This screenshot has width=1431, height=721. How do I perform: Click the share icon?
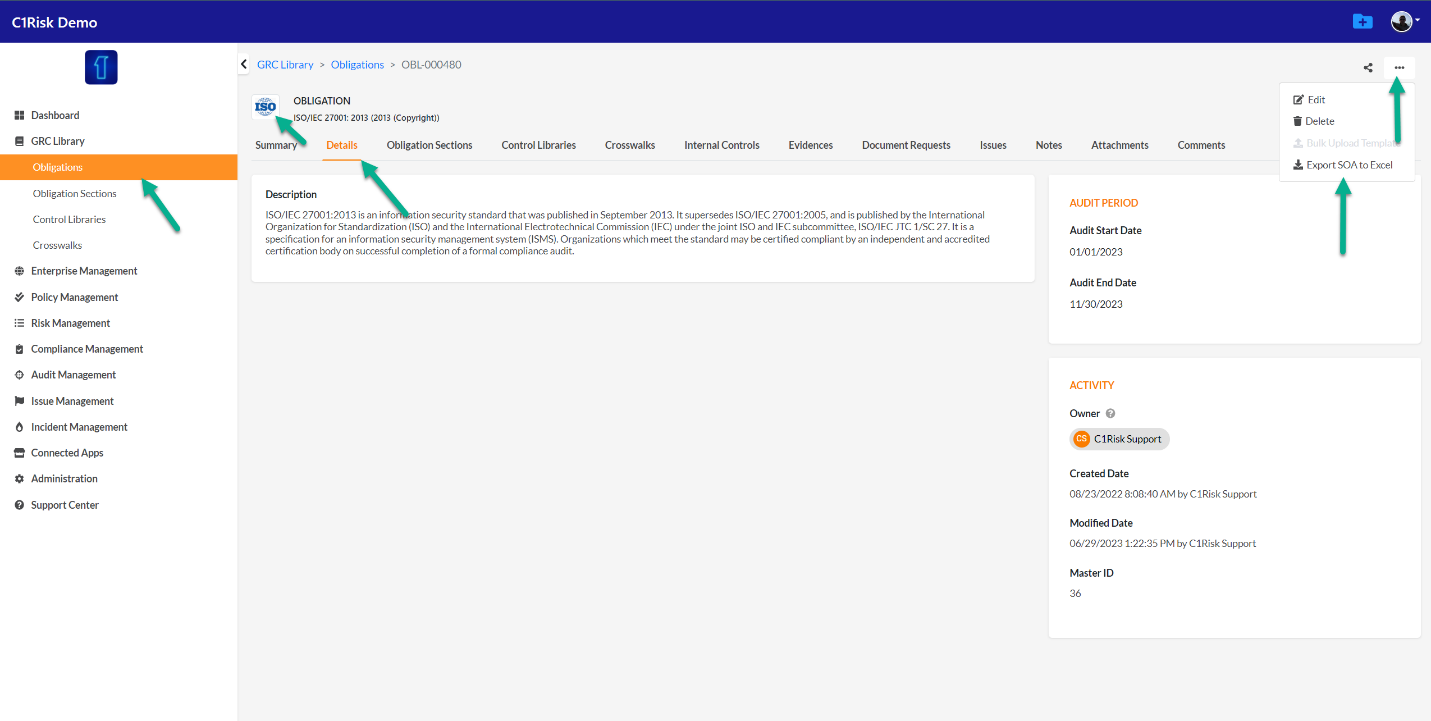pos(1368,68)
